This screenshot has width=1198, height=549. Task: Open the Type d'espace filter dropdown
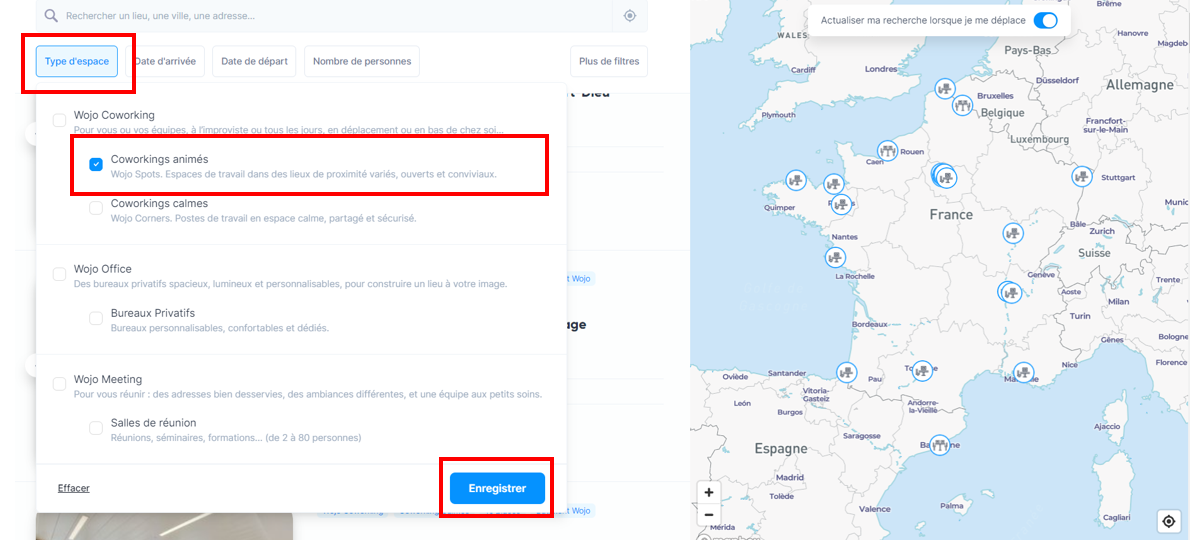[77, 61]
